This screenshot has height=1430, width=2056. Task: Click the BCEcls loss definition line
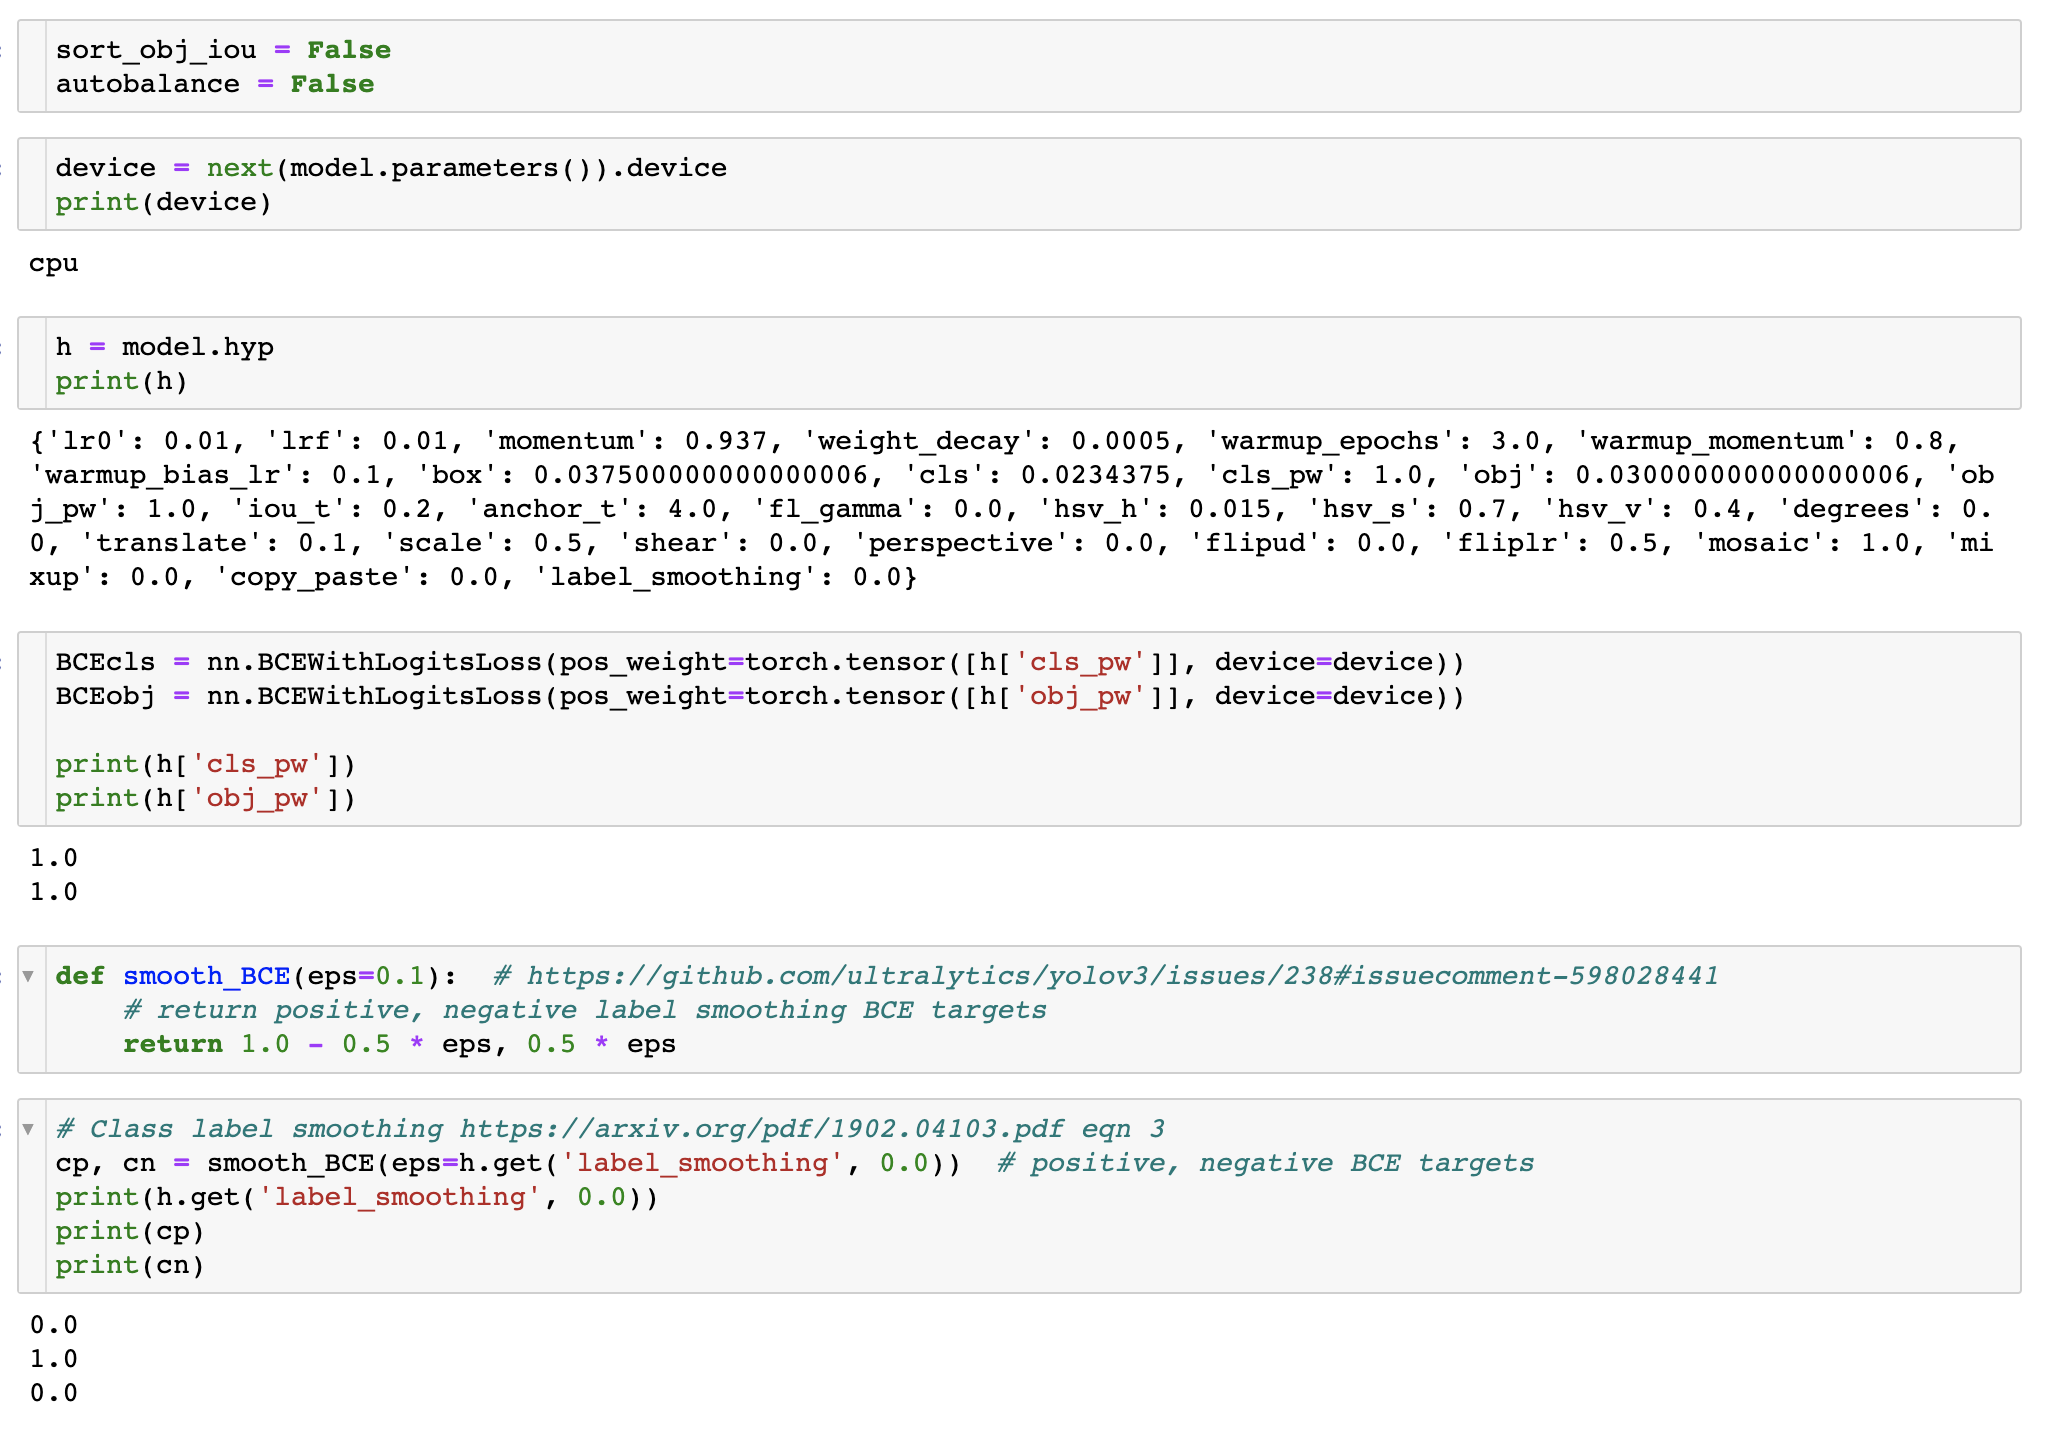pyautogui.click(x=759, y=662)
